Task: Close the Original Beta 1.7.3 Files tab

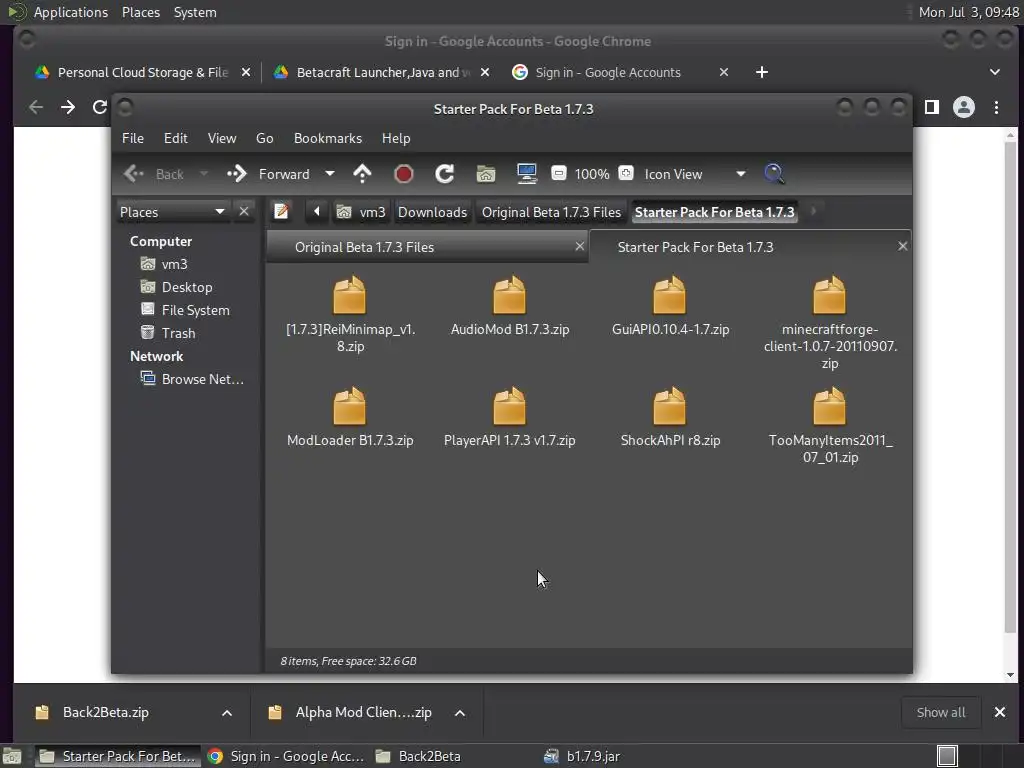Action: point(579,246)
